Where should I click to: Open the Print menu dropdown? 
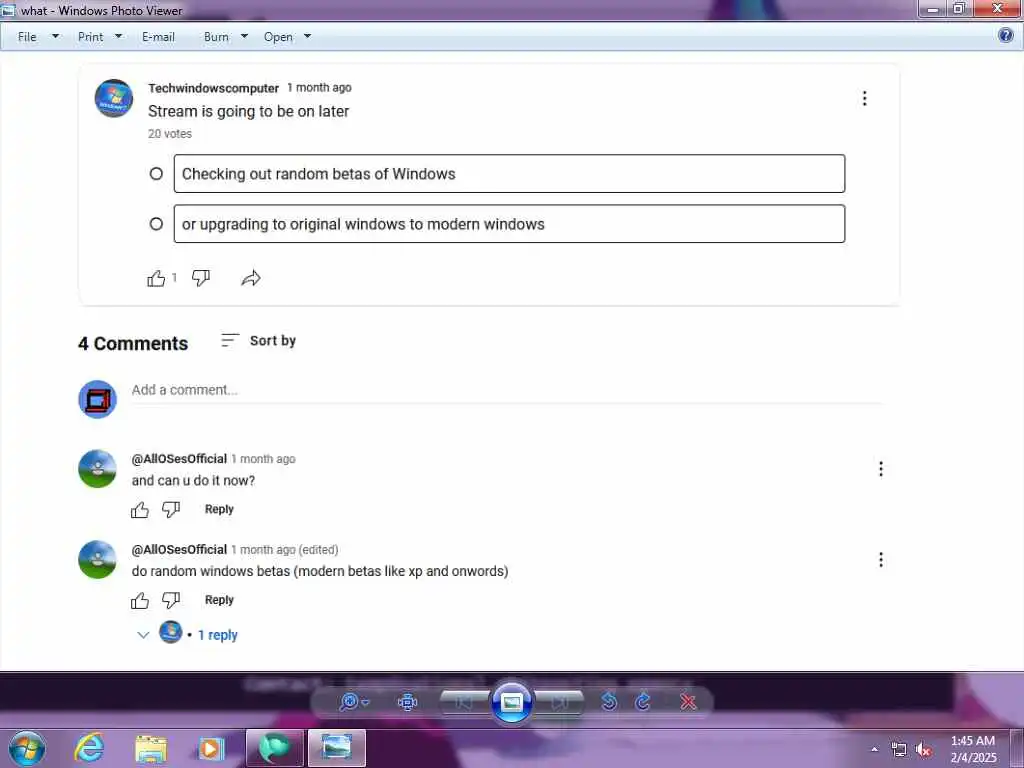click(x=100, y=37)
